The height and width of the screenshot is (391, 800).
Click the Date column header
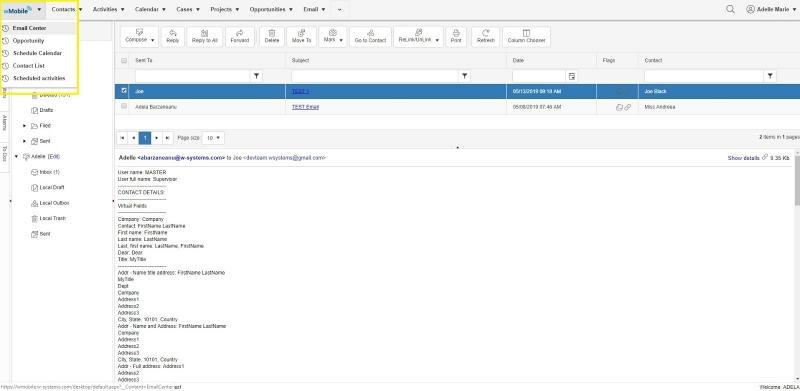tap(518, 60)
